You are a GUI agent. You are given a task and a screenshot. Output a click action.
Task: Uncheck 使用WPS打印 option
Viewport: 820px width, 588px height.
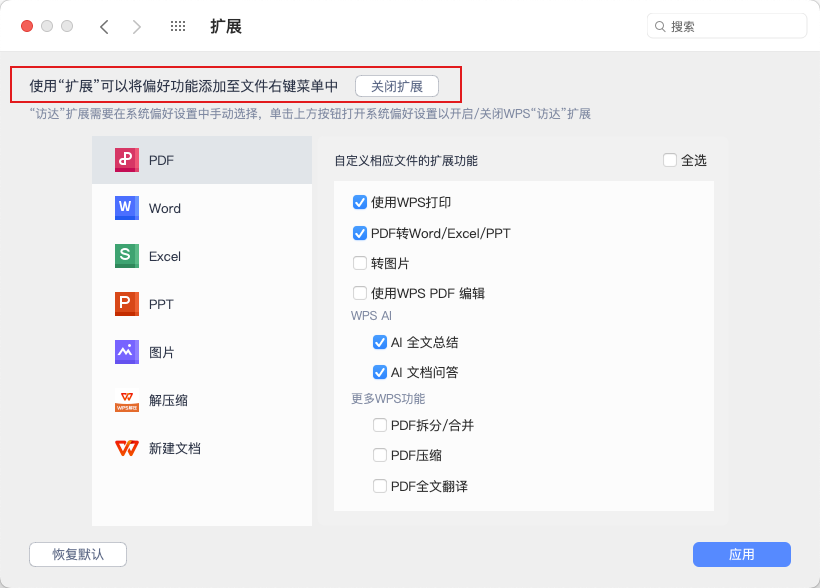pos(360,202)
